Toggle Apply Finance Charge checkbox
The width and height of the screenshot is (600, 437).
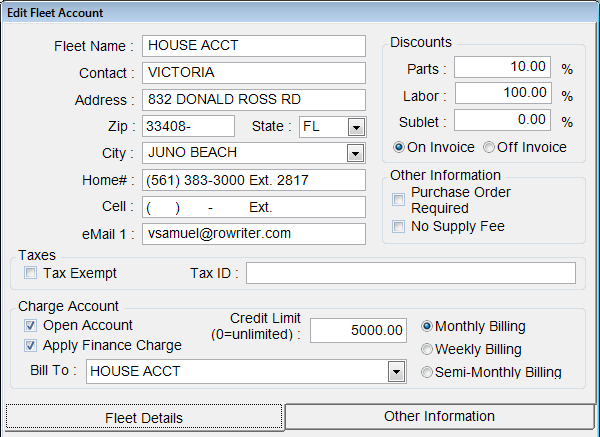pyautogui.click(x=31, y=346)
